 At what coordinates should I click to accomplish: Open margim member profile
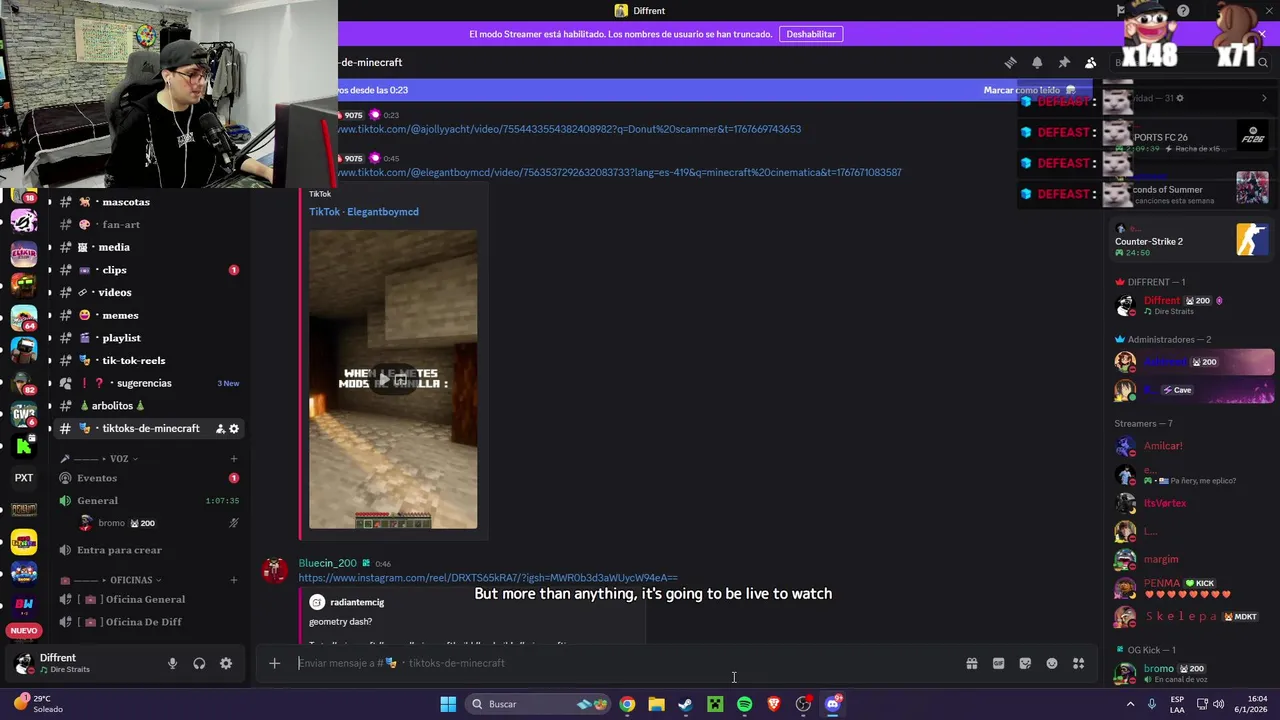(1193, 559)
